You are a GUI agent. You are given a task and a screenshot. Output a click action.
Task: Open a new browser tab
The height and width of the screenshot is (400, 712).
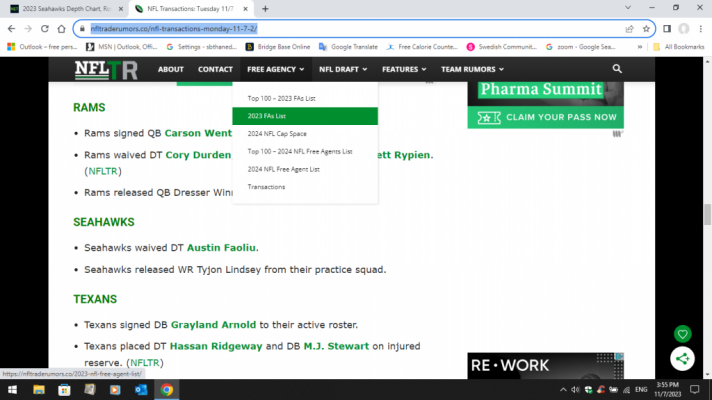click(x=265, y=9)
